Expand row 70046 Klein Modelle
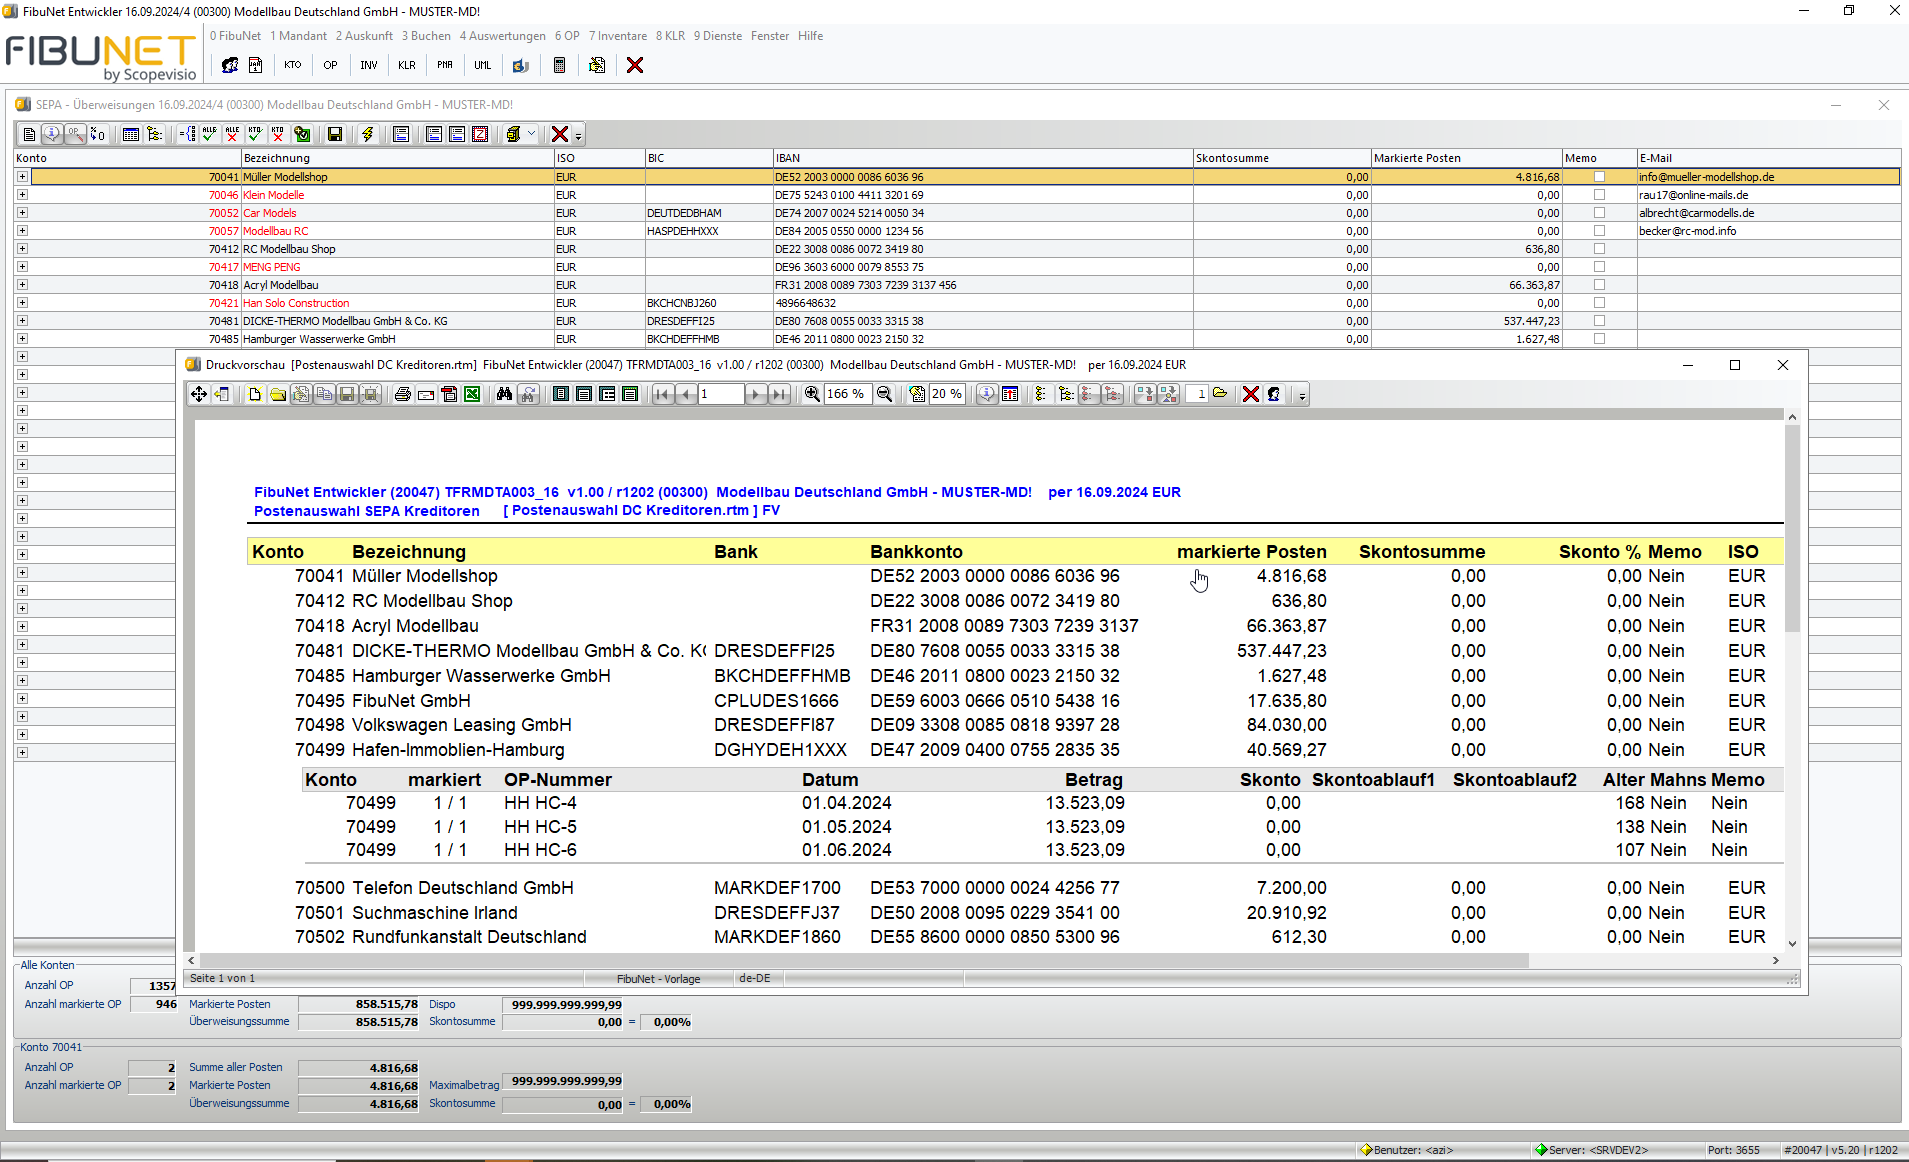The height and width of the screenshot is (1162, 1909). point(22,195)
